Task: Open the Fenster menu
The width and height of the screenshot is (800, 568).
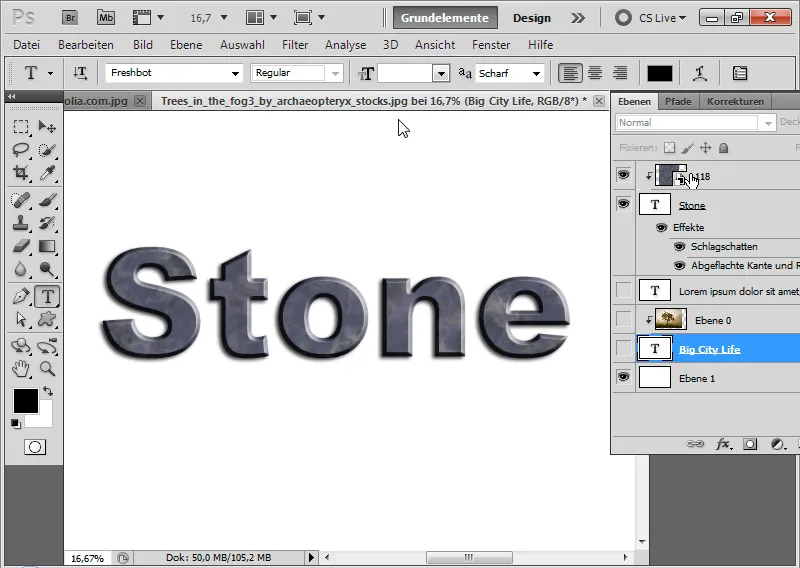Action: [491, 45]
